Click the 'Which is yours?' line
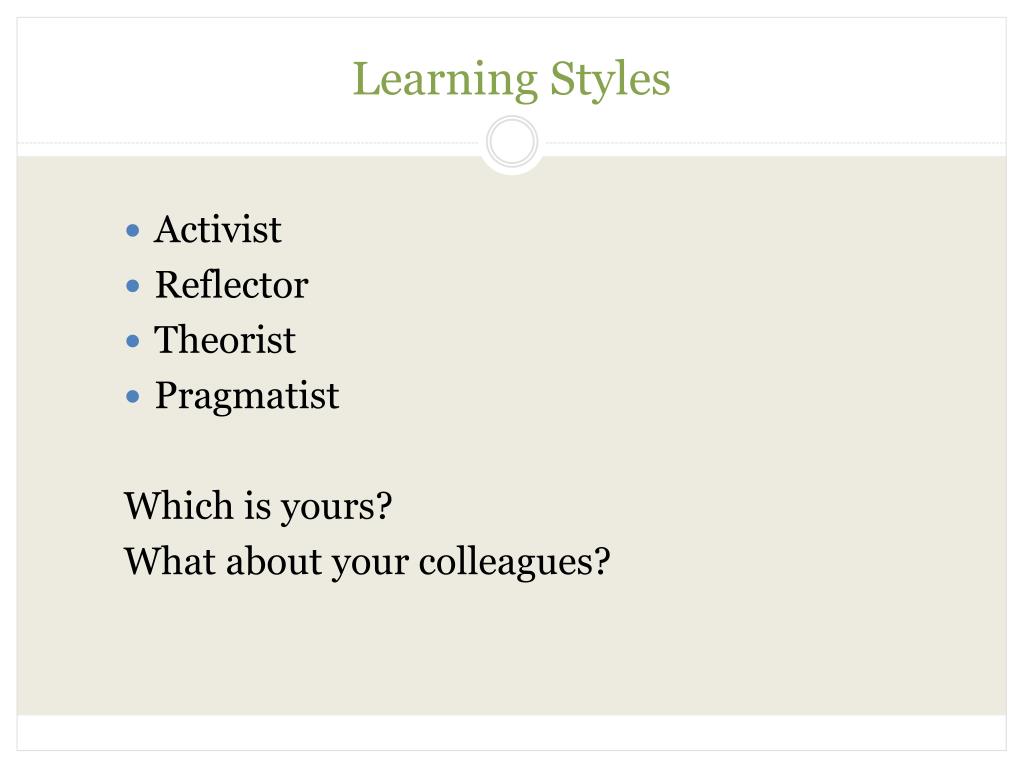 pos(258,506)
